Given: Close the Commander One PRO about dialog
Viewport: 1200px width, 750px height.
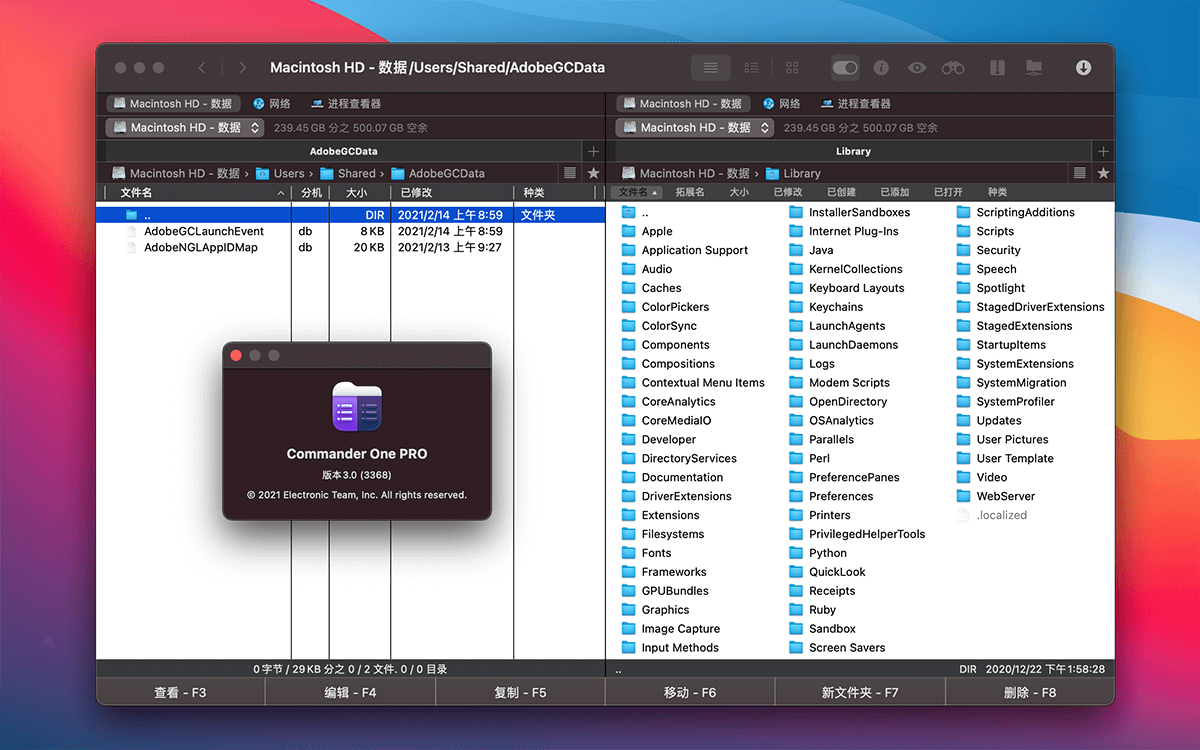Looking at the screenshot, I should [236, 355].
